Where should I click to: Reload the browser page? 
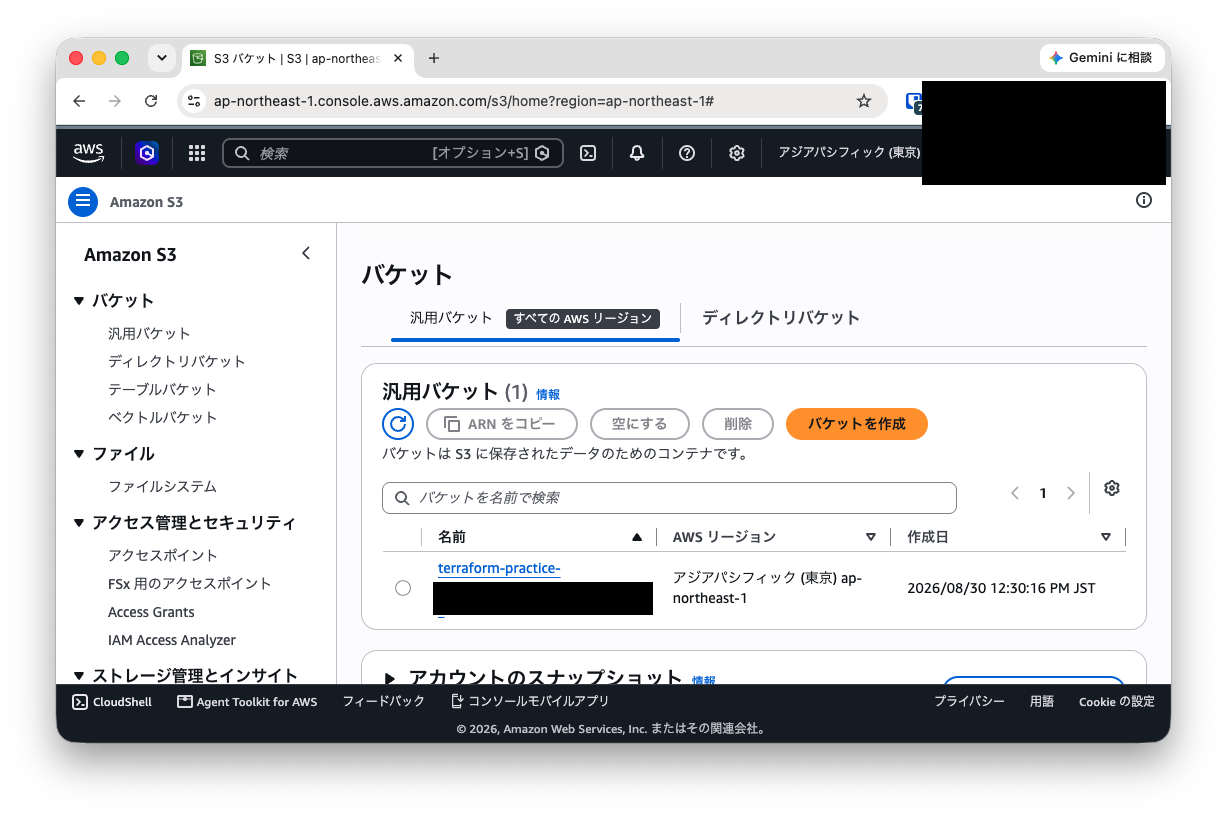[151, 101]
